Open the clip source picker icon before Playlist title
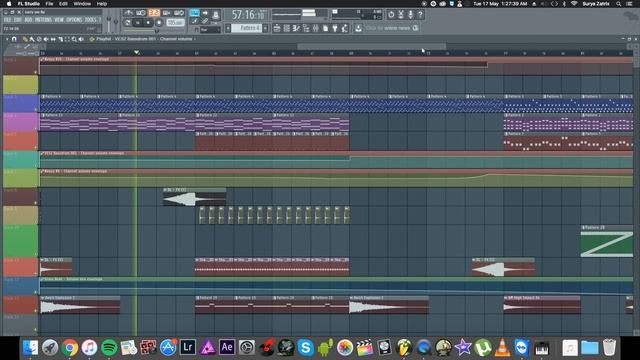Screen dimensions: 640x360 92,39
